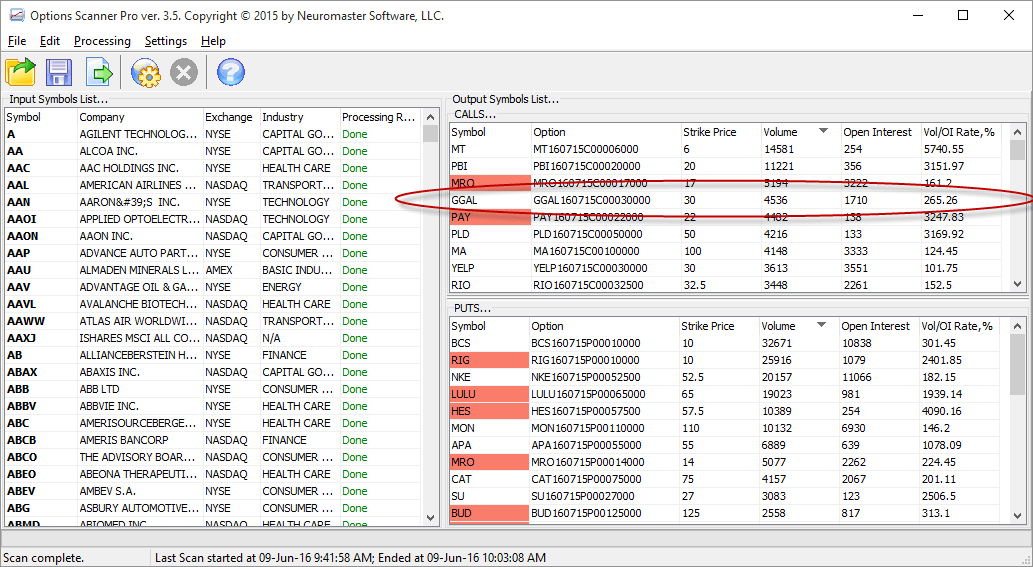Sort input list by Exchange column
Viewport: 1033px width, 567px height.
(231, 117)
